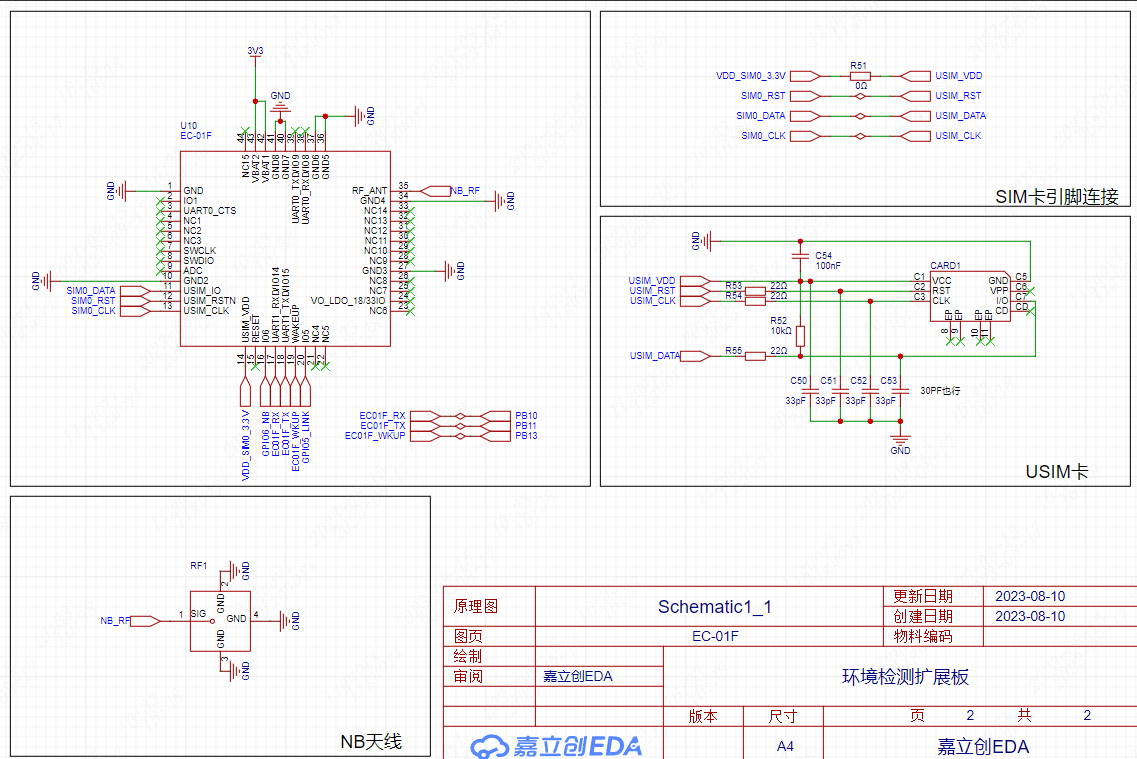Click the 审阅 field label

[x=468, y=676]
